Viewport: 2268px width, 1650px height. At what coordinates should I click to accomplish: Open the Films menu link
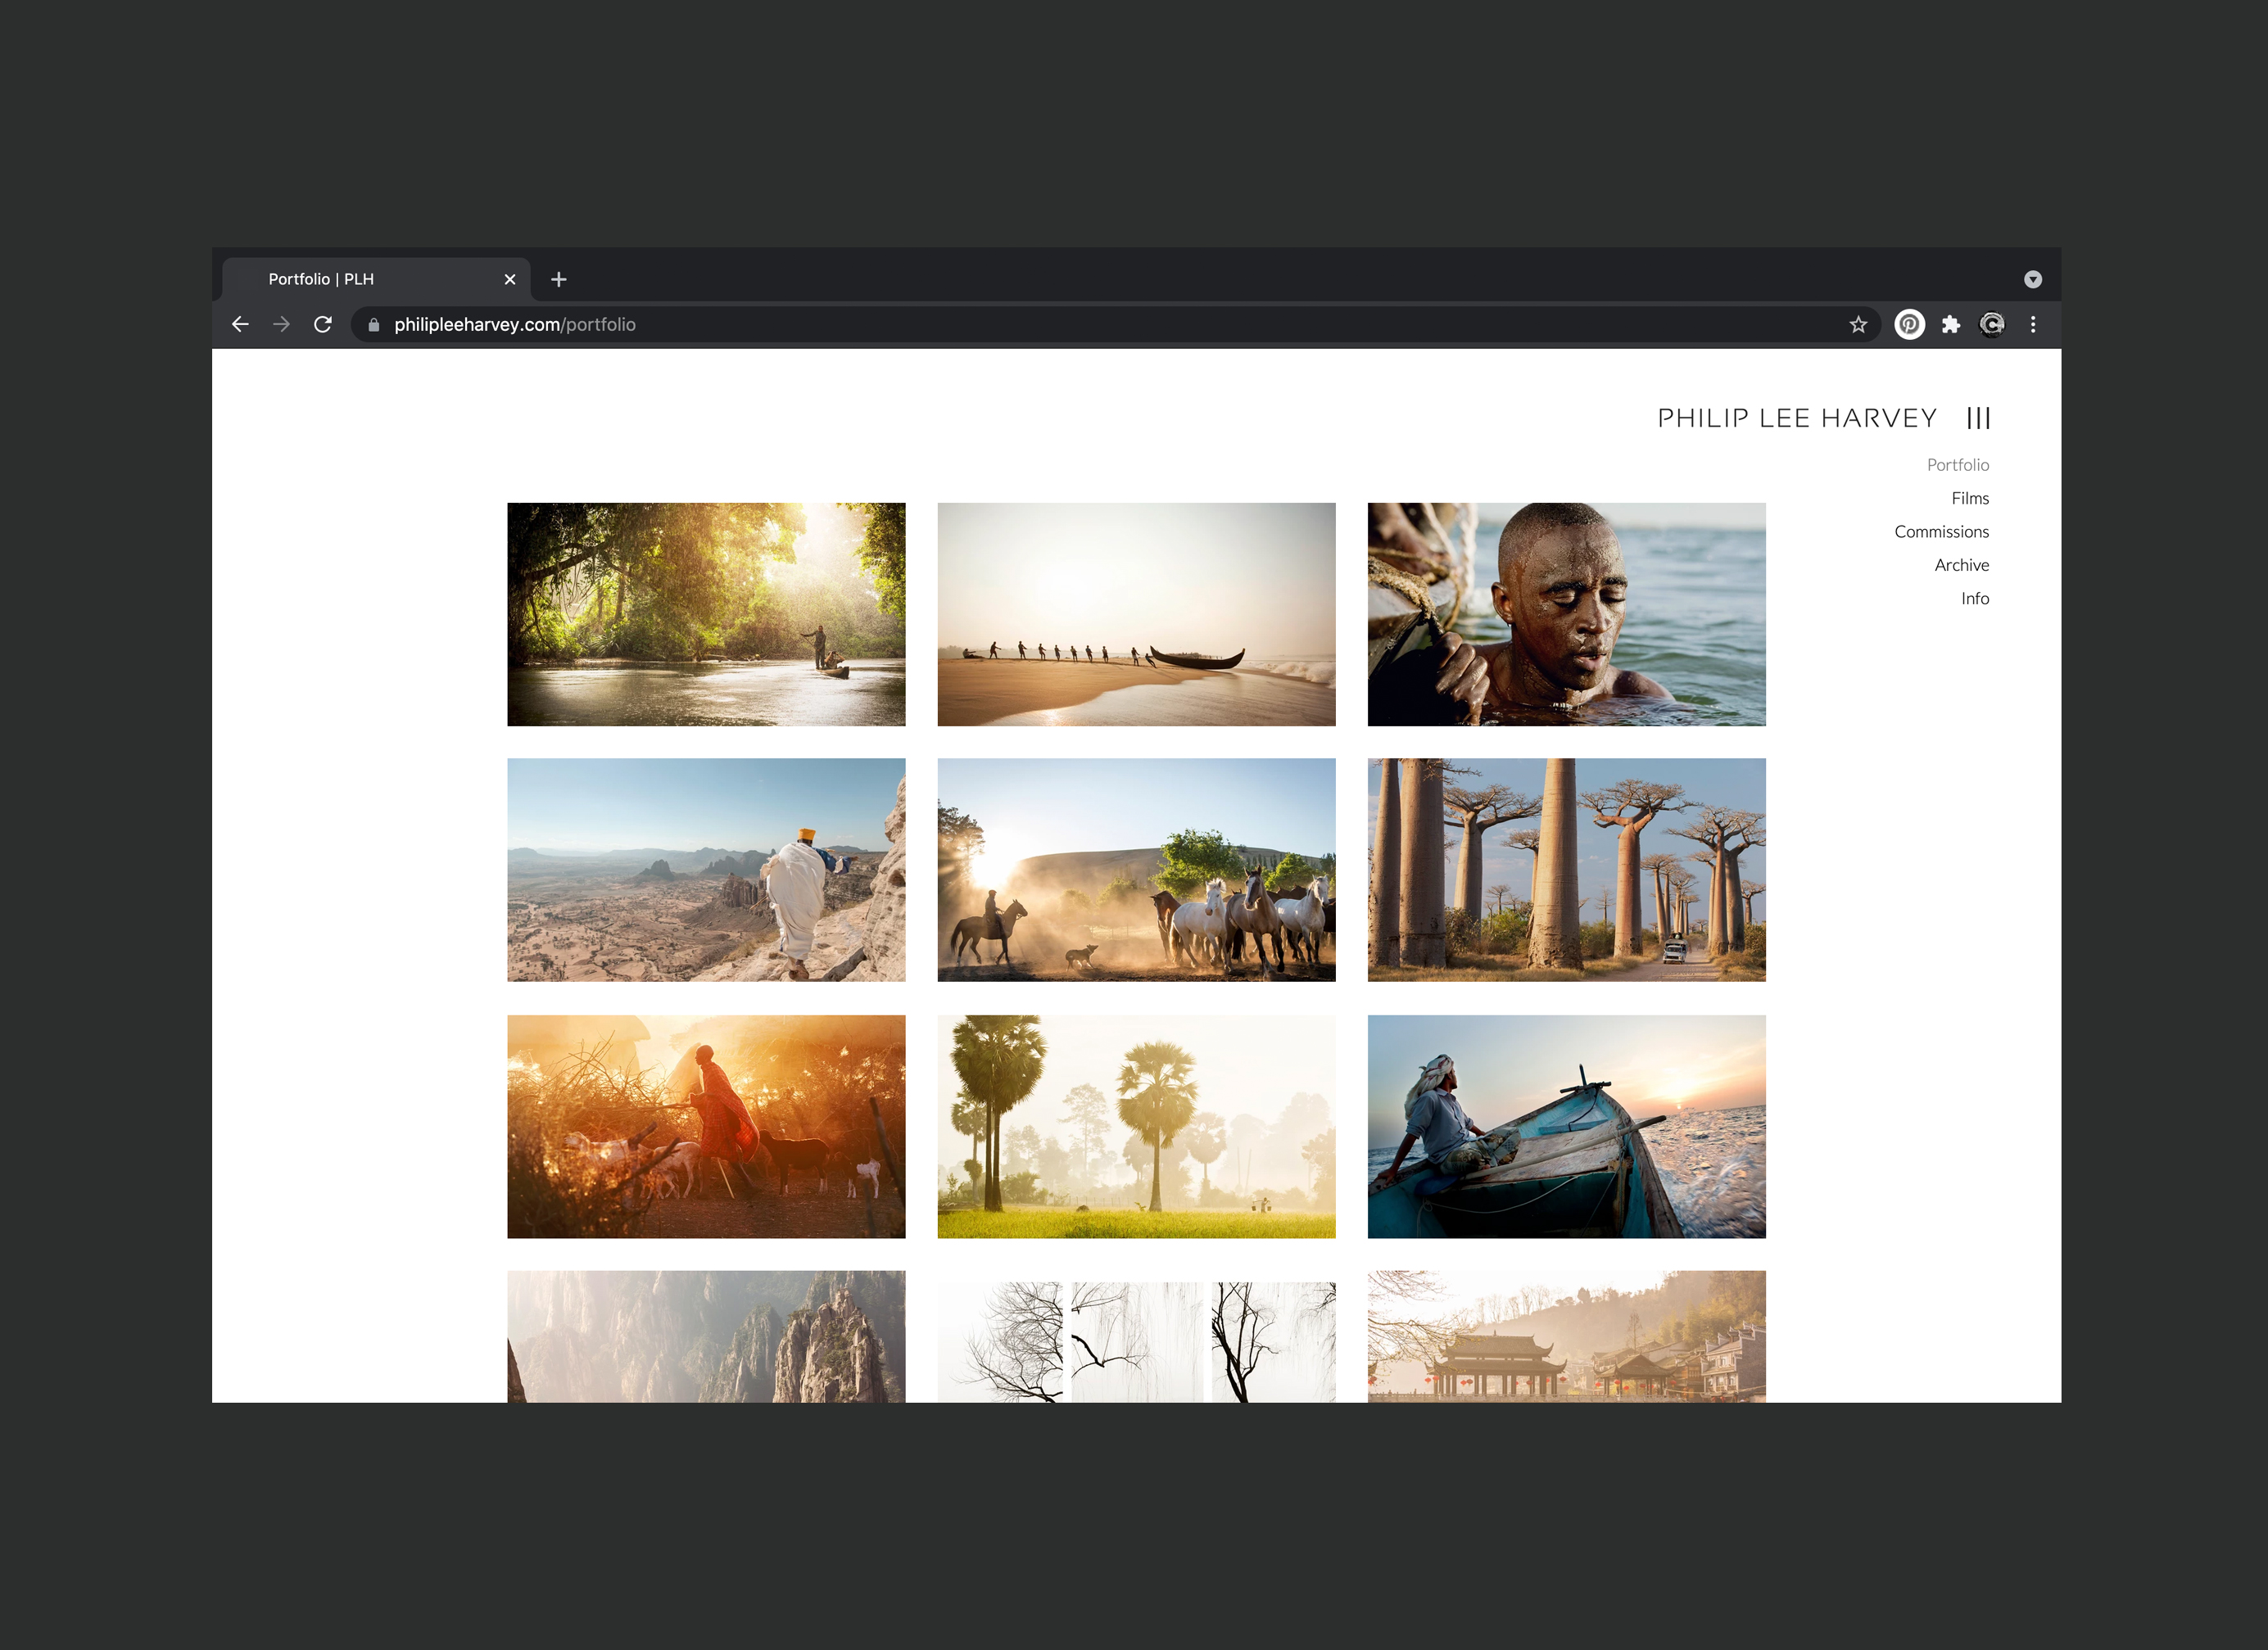pos(1970,498)
